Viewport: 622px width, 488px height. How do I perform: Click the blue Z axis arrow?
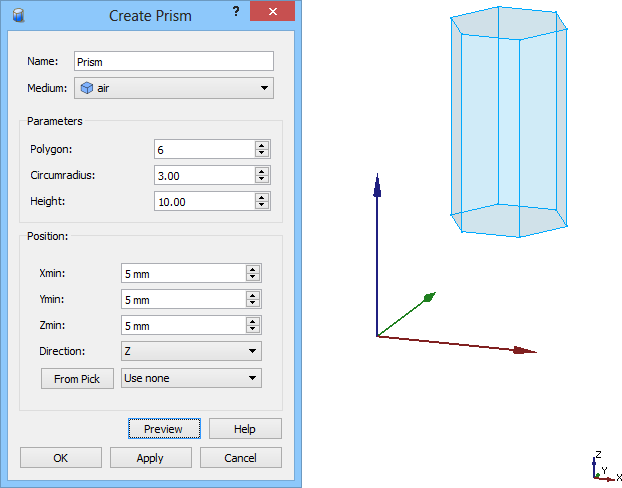pyautogui.click(x=377, y=254)
